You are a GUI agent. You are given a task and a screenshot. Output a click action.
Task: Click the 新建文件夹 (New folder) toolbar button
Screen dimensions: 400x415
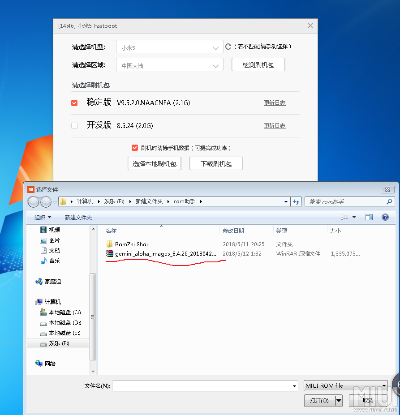pos(78,217)
